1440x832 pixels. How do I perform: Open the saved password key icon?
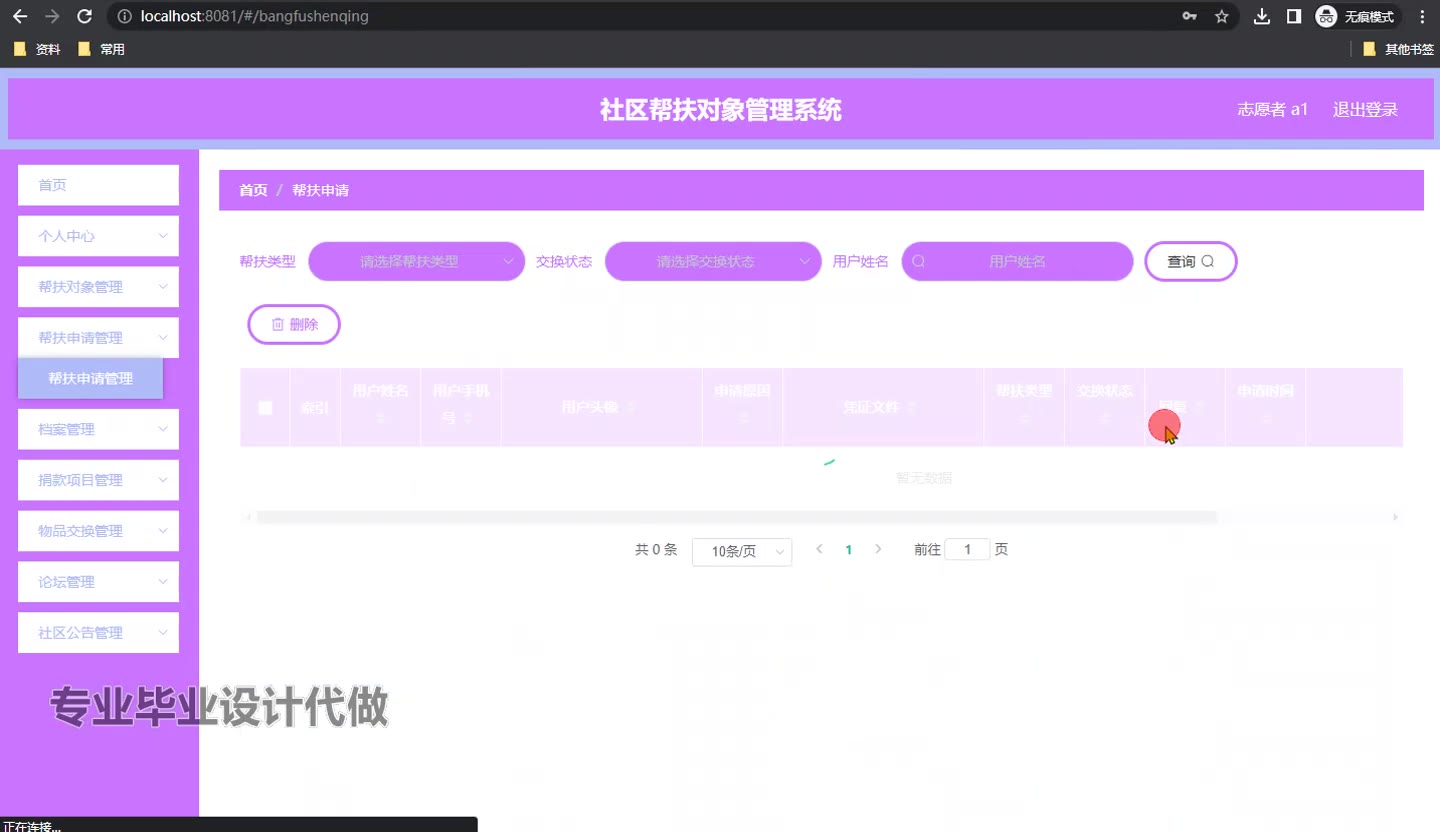tap(1190, 16)
